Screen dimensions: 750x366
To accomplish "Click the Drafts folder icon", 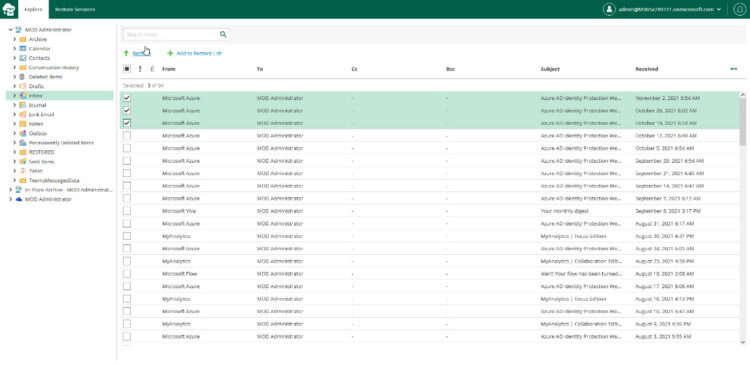I will click(22, 87).
